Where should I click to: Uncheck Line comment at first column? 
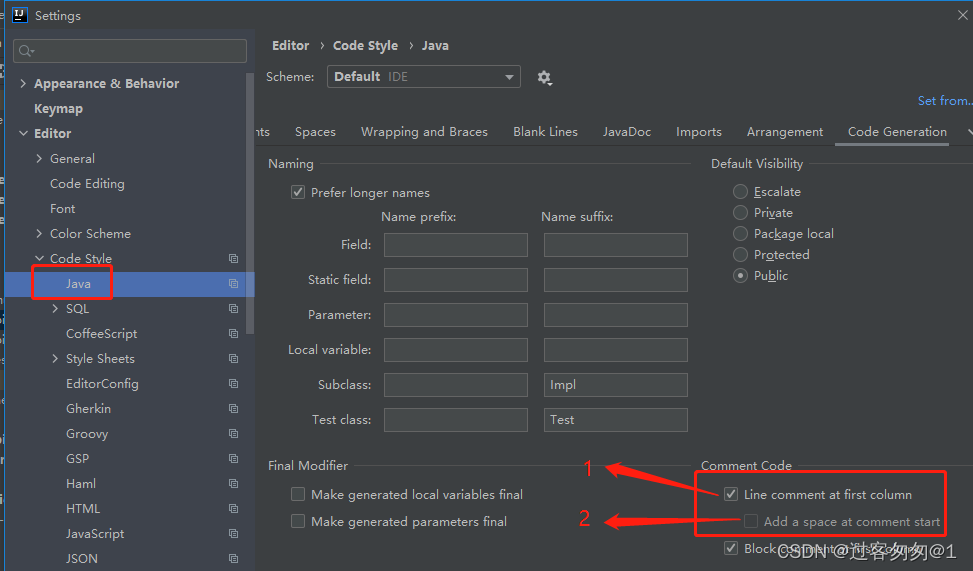point(731,494)
